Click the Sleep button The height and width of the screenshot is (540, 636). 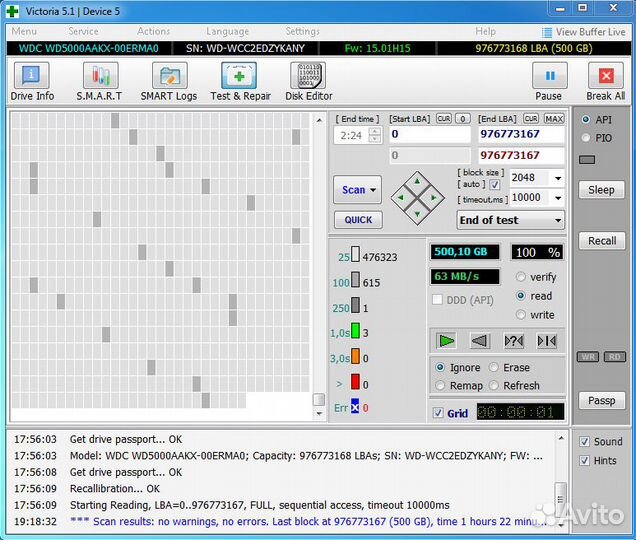pyautogui.click(x=602, y=189)
